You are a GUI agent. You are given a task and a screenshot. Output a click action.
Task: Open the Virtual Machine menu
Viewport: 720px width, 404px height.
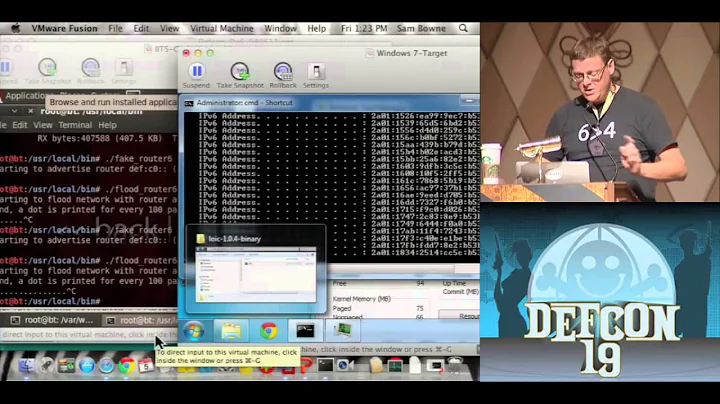tap(222, 28)
